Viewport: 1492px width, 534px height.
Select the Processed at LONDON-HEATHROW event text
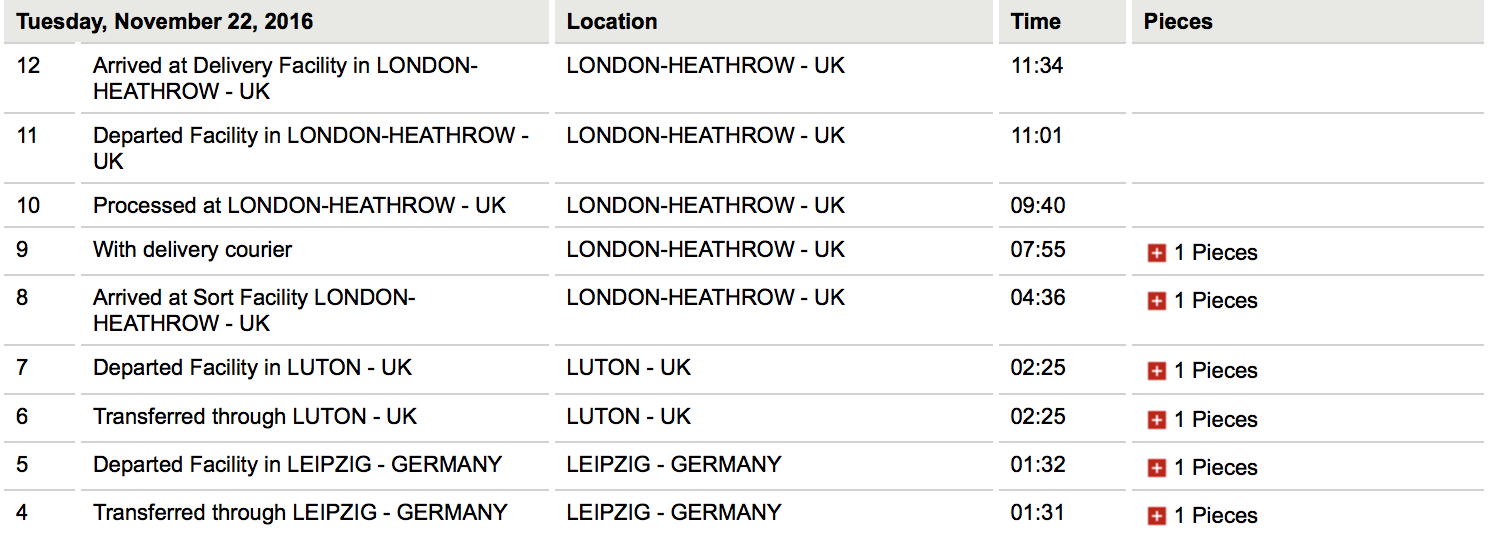(x=299, y=206)
